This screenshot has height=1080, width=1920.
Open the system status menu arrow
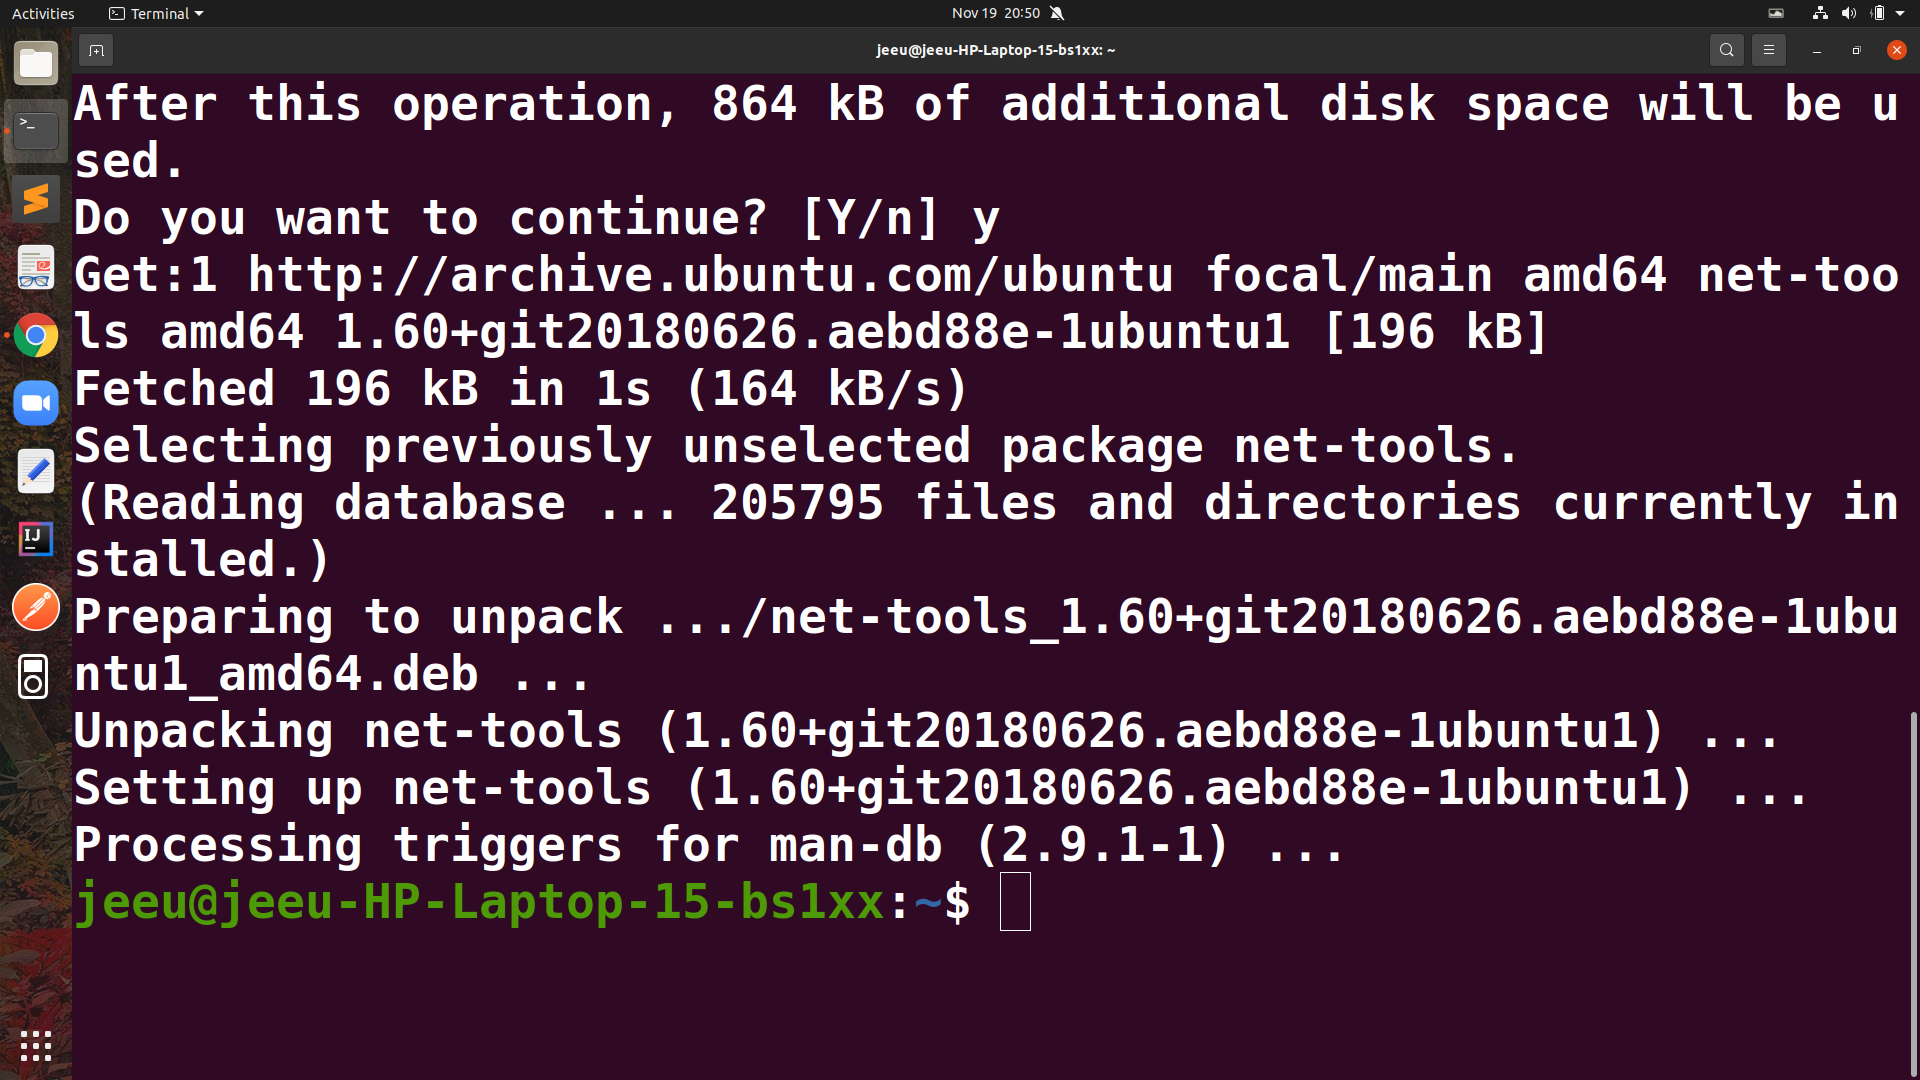coord(1900,13)
